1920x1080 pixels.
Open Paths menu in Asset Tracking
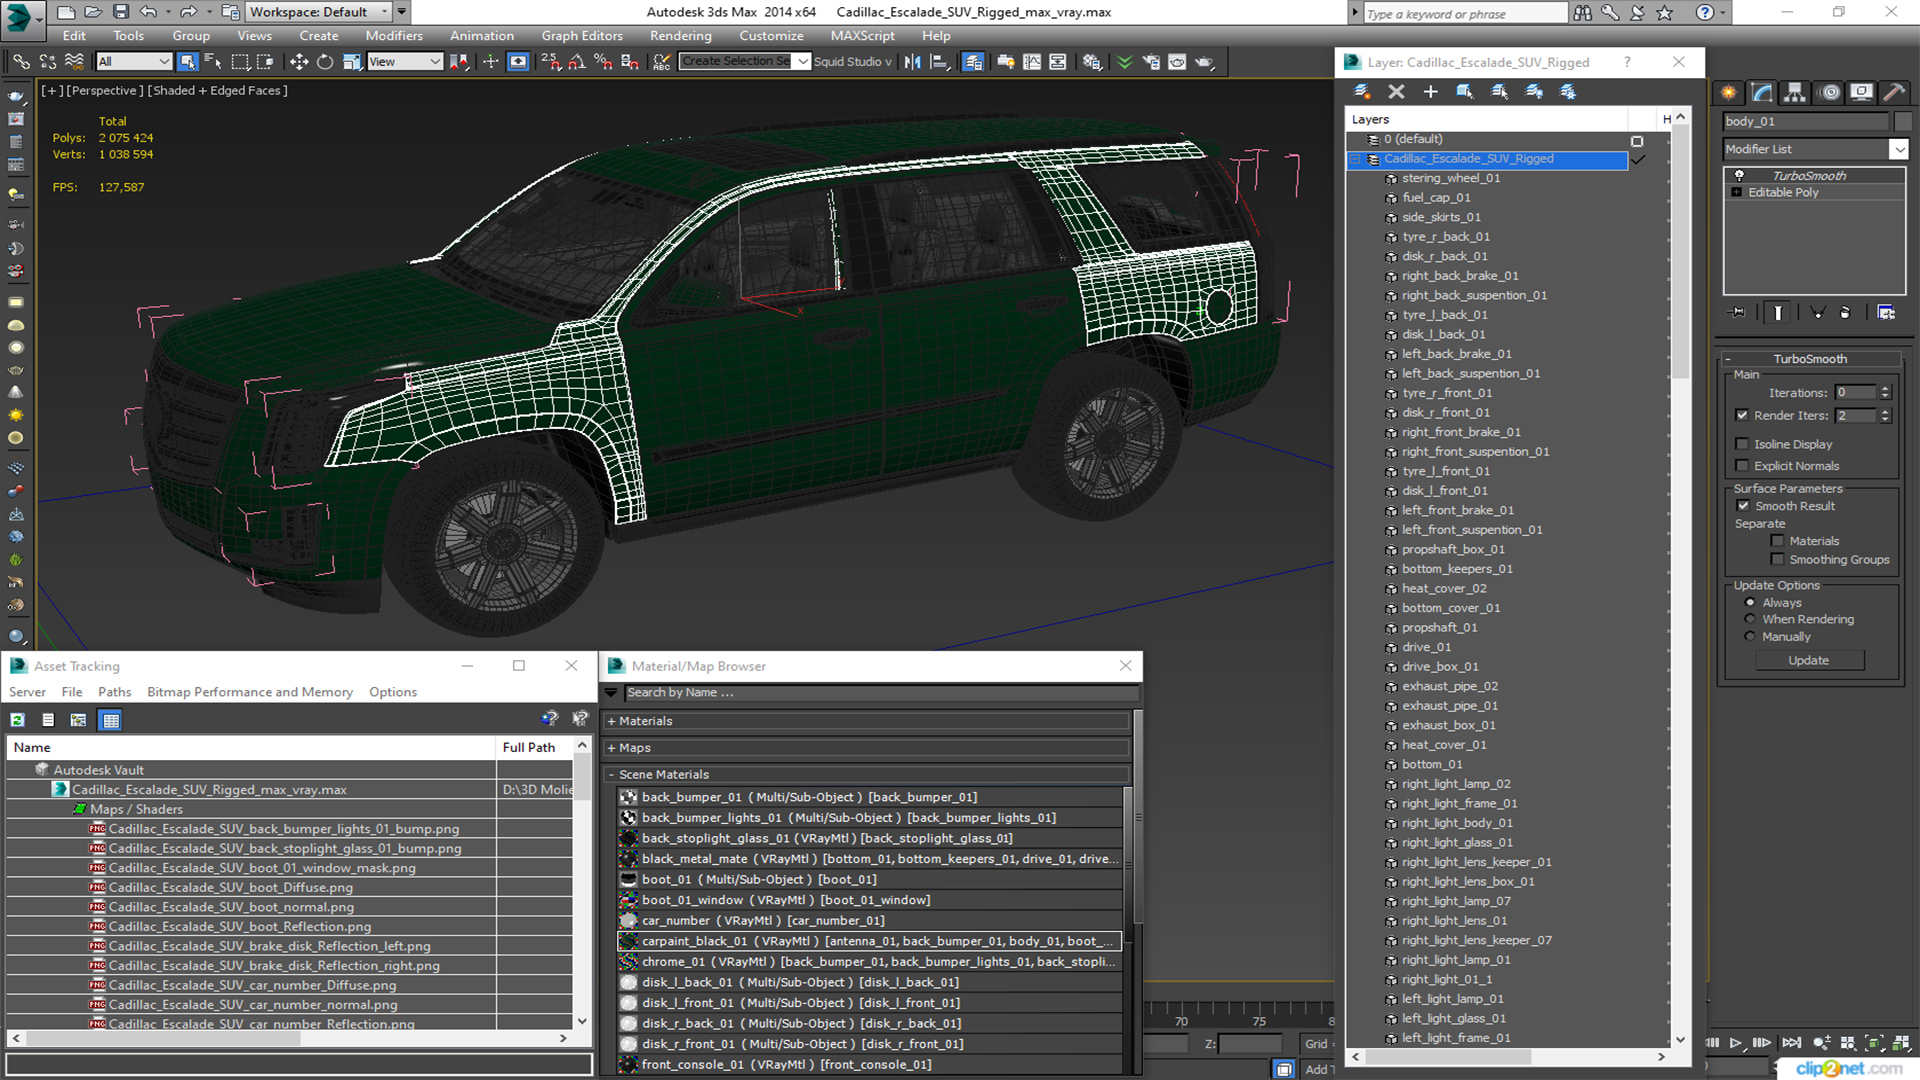click(114, 692)
